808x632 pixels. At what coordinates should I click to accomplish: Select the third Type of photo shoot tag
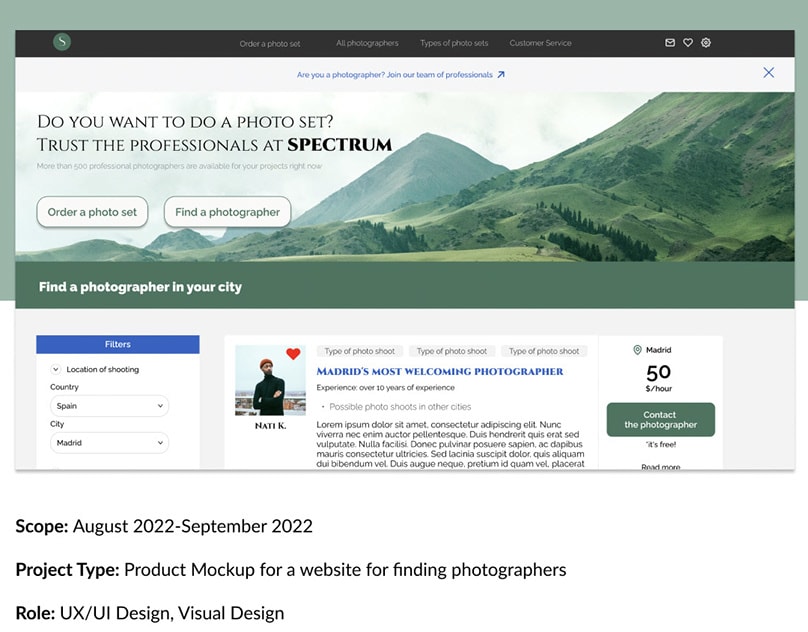[544, 351]
